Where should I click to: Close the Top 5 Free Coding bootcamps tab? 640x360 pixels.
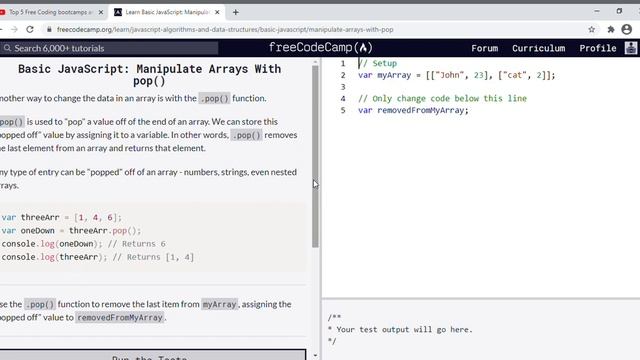(101, 12)
